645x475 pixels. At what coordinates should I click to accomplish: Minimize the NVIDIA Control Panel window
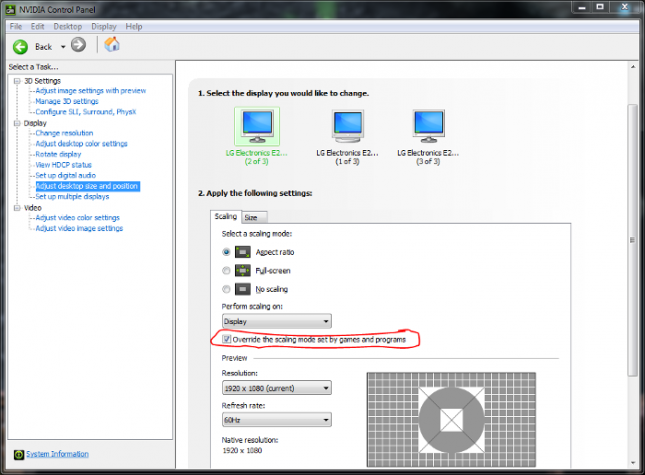click(x=582, y=7)
